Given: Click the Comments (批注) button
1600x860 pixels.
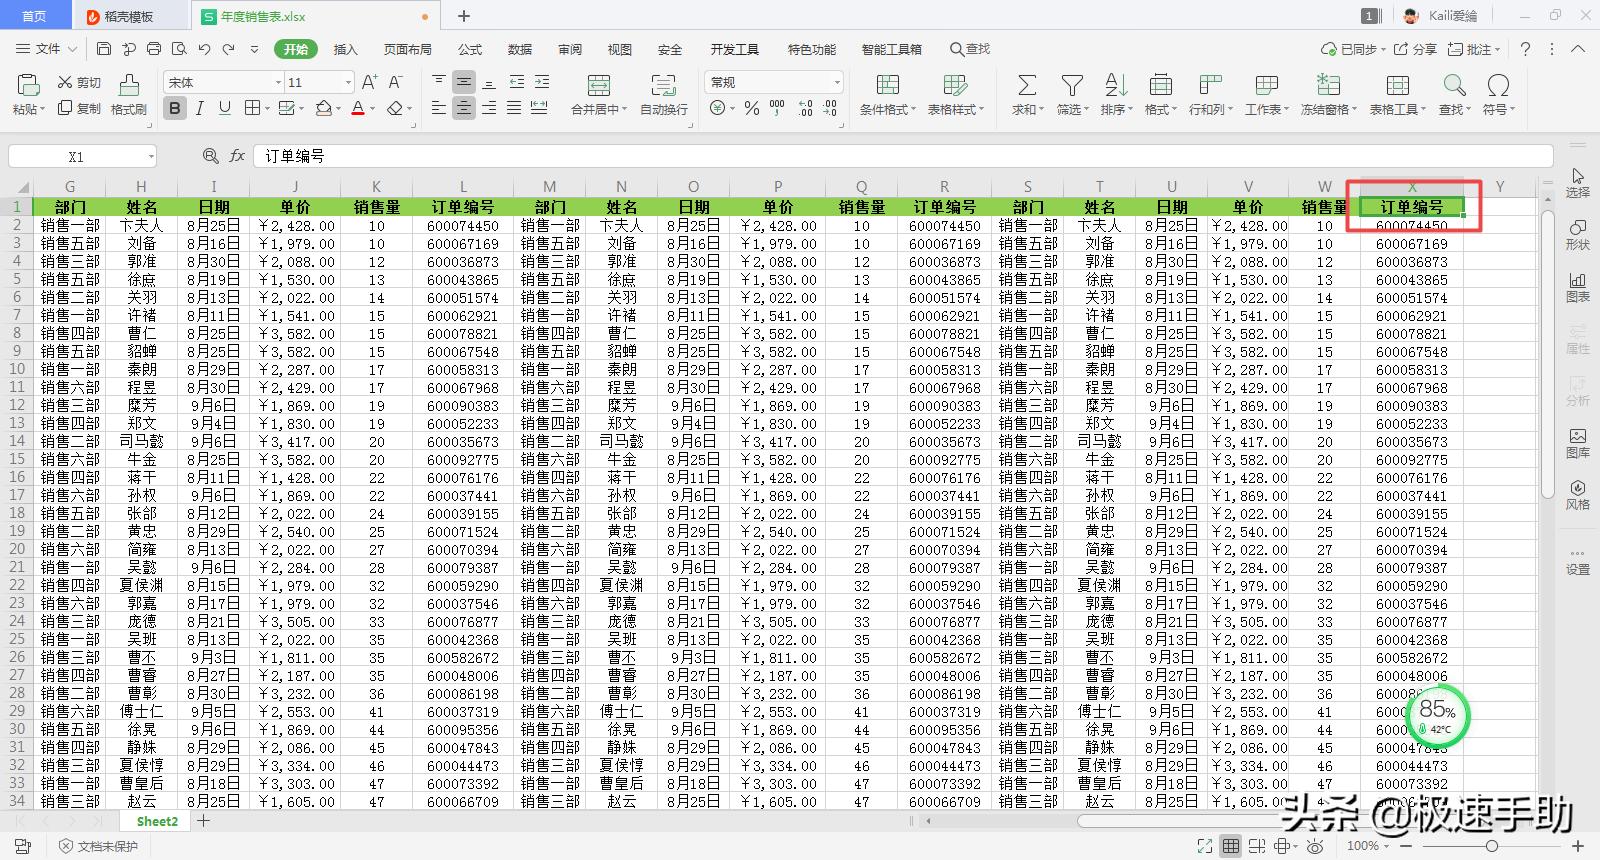Looking at the screenshot, I should tap(1474, 49).
